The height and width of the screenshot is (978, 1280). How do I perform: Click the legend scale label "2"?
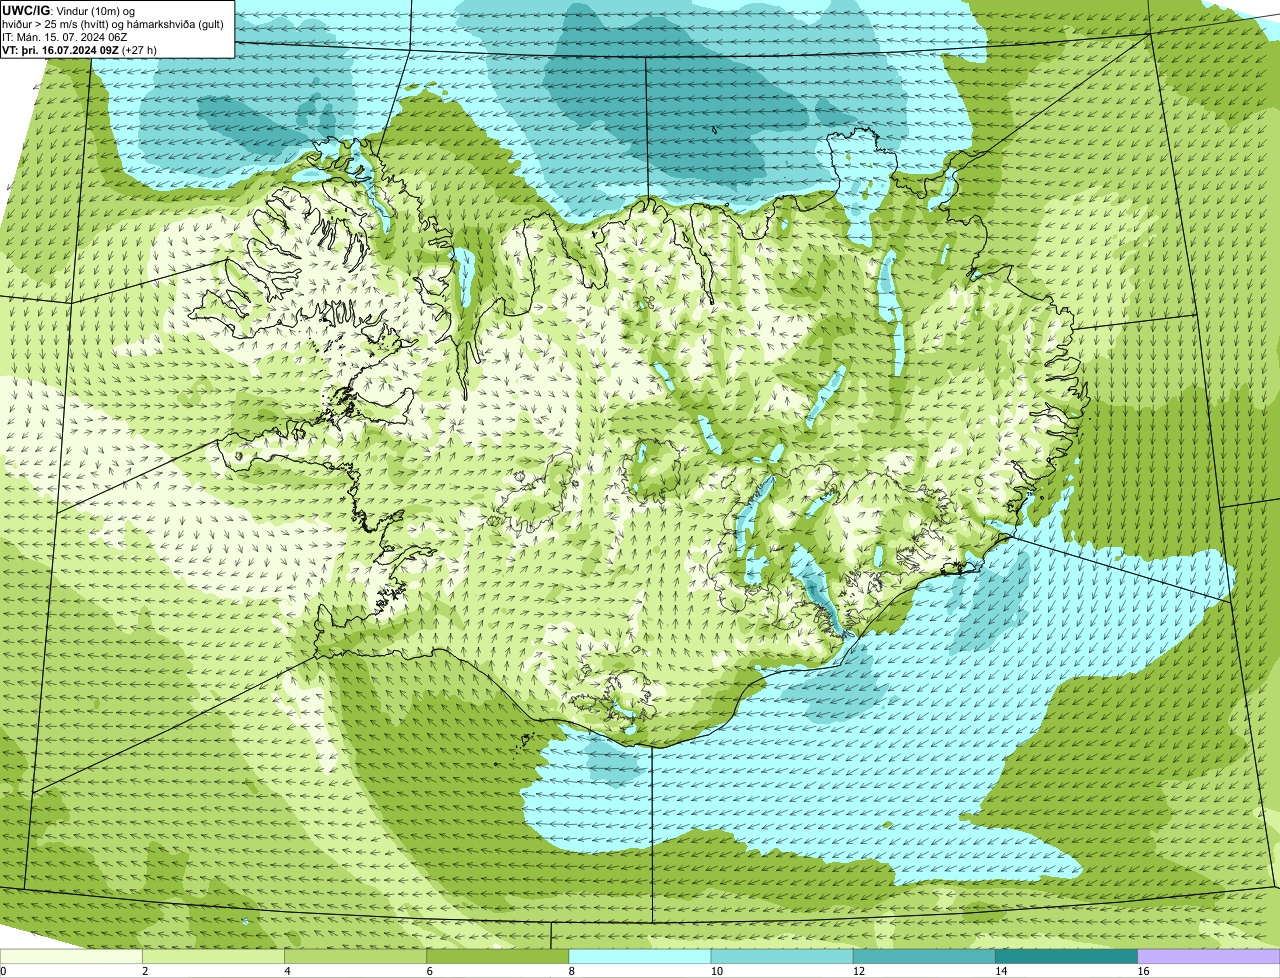[145, 971]
